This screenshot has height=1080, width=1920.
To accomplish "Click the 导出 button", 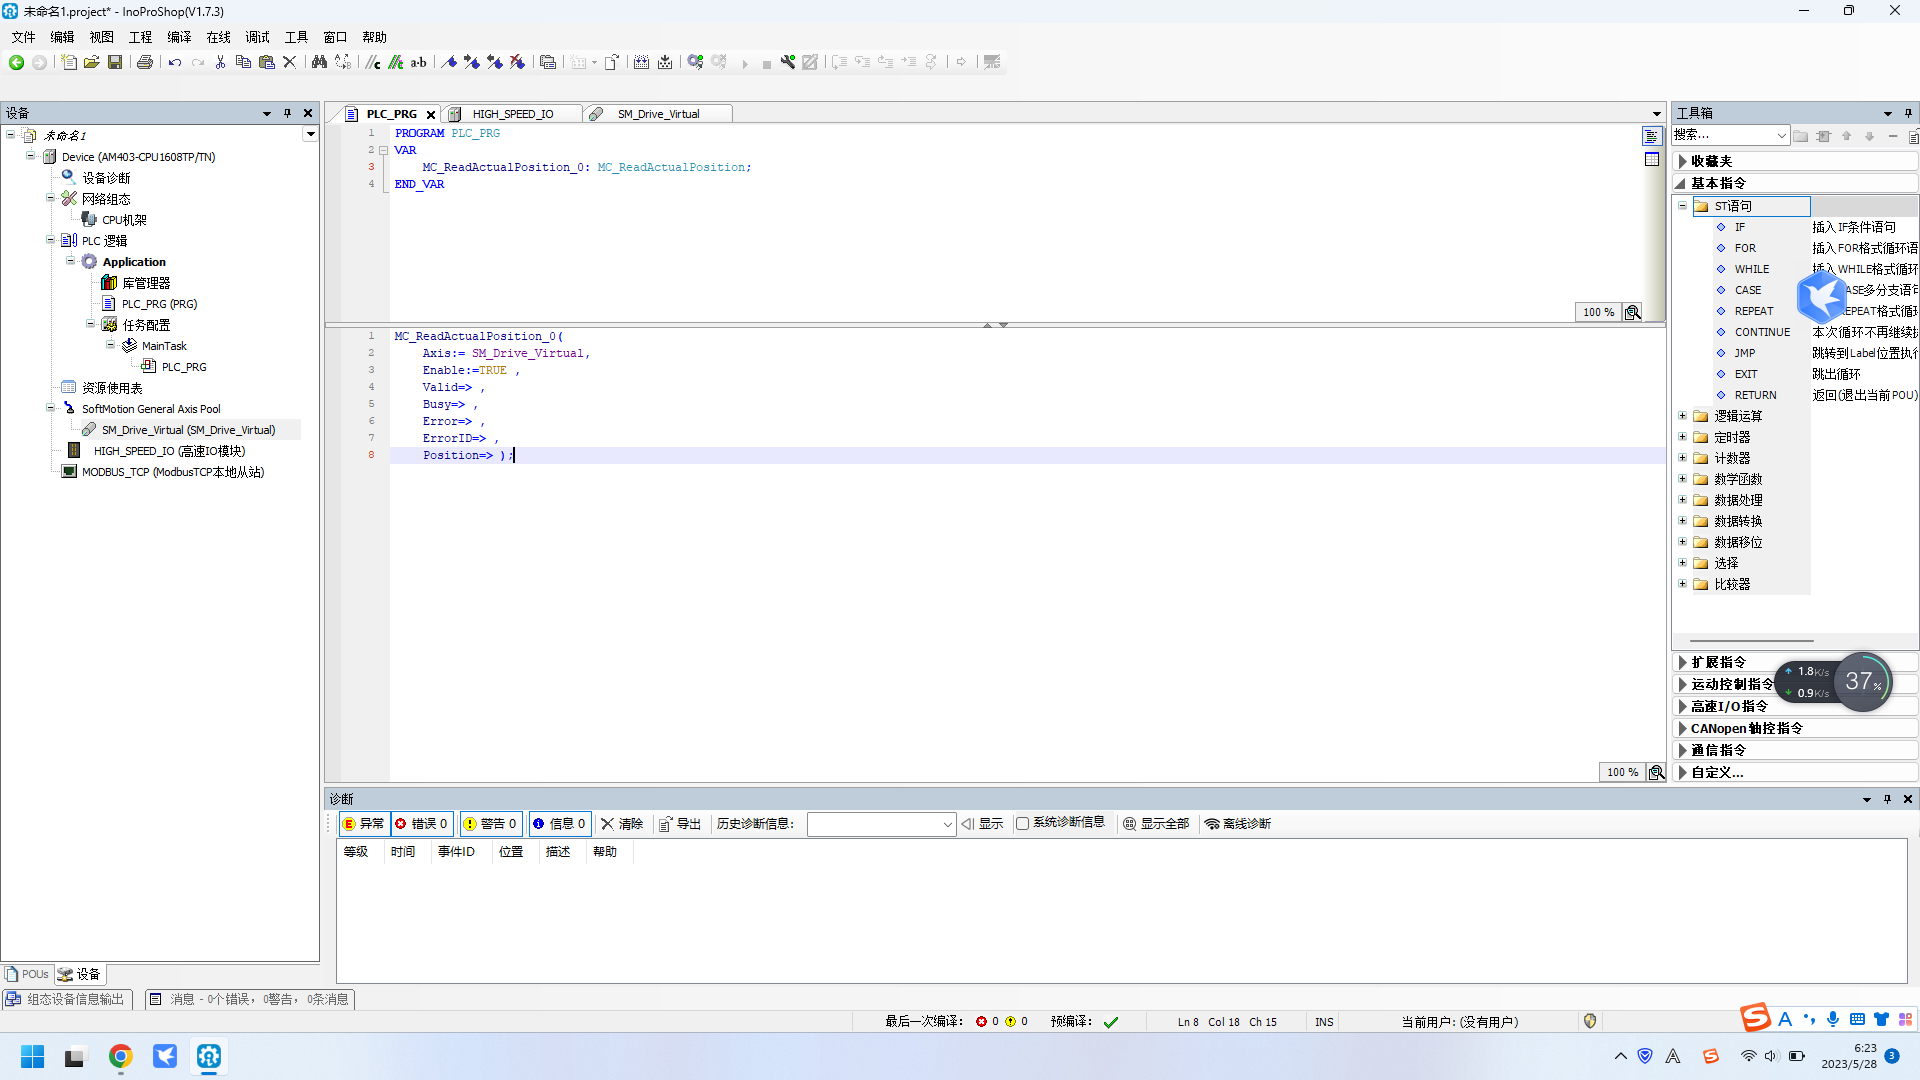I will point(680,824).
